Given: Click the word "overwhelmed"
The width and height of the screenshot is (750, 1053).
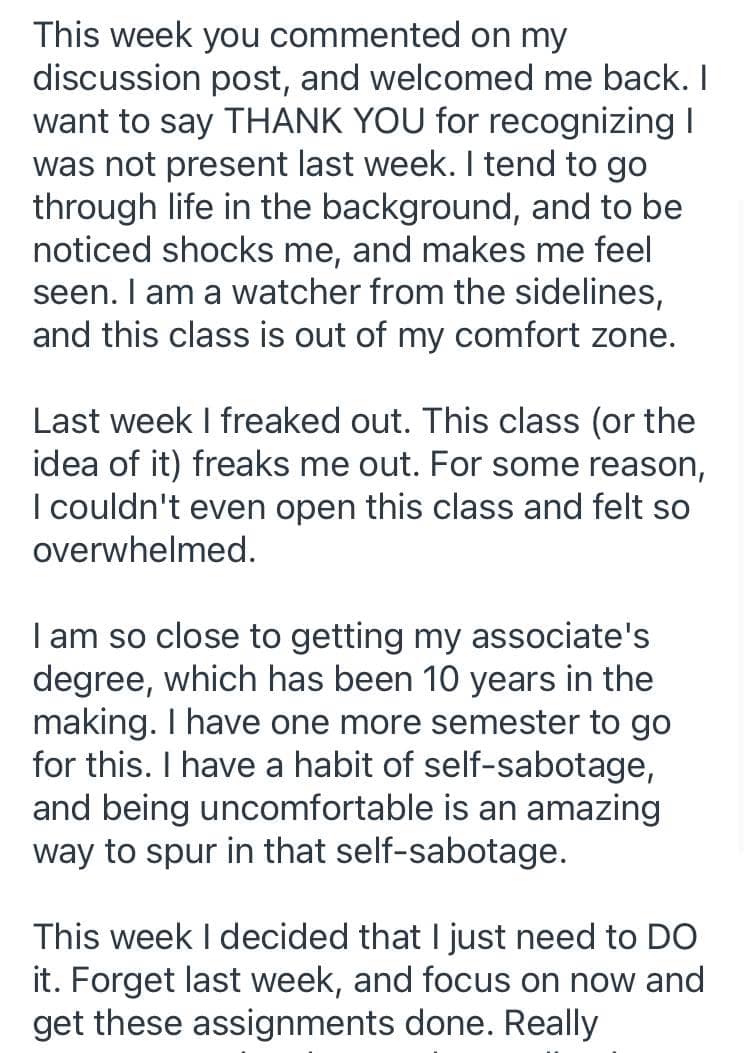Looking at the screenshot, I should pos(144,550).
